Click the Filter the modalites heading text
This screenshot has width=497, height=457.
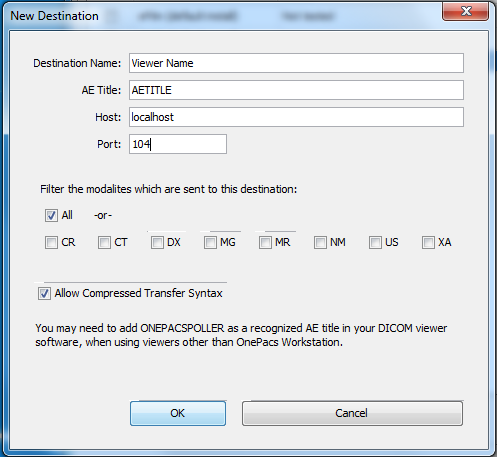coord(169,189)
